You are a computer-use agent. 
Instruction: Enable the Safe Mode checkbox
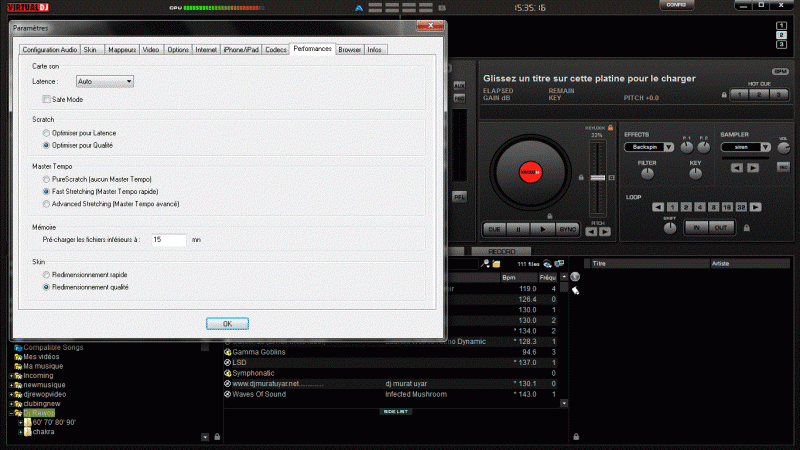pyautogui.click(x=46, y=99)
